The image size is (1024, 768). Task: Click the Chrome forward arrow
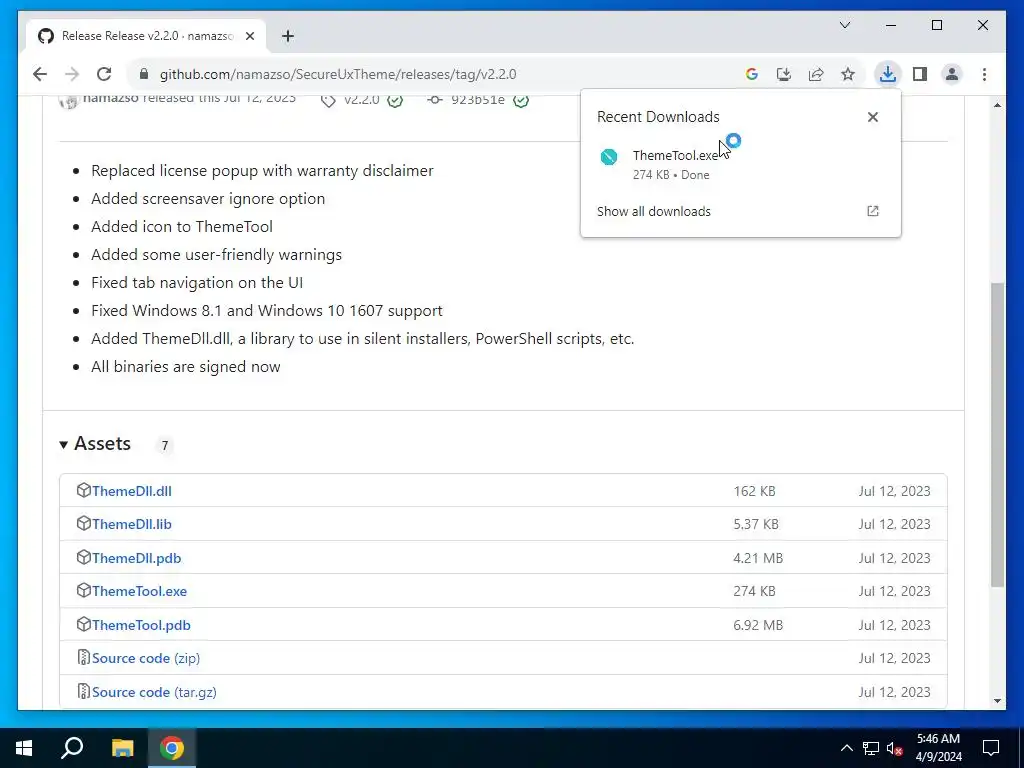pos(72,74)
